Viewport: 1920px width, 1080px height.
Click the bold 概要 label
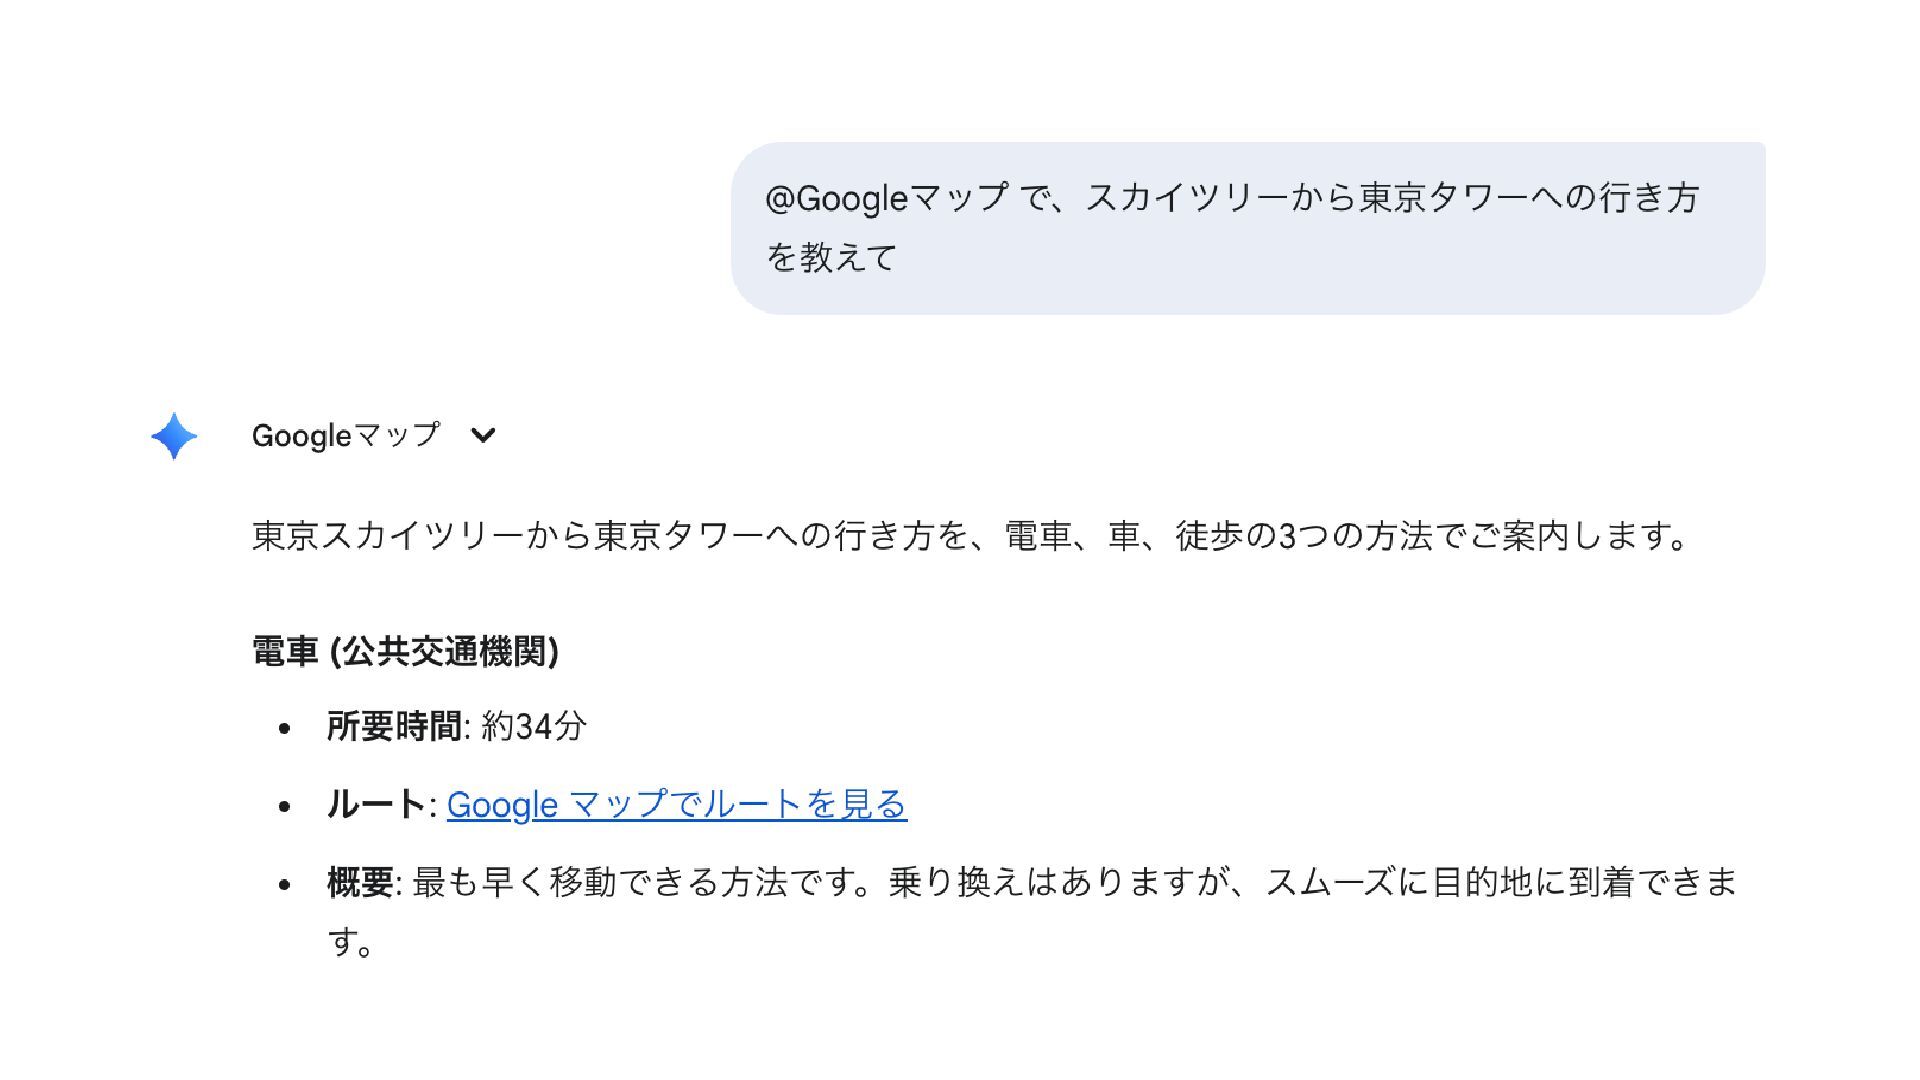(x=360, y=882)
